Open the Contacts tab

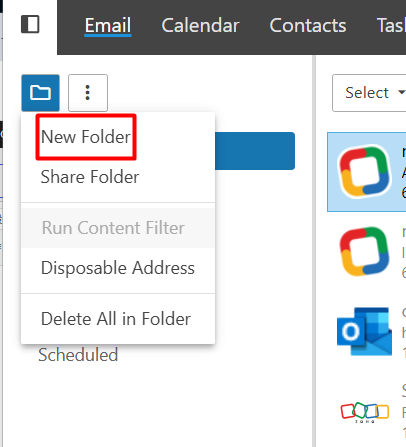coord(308,26)
